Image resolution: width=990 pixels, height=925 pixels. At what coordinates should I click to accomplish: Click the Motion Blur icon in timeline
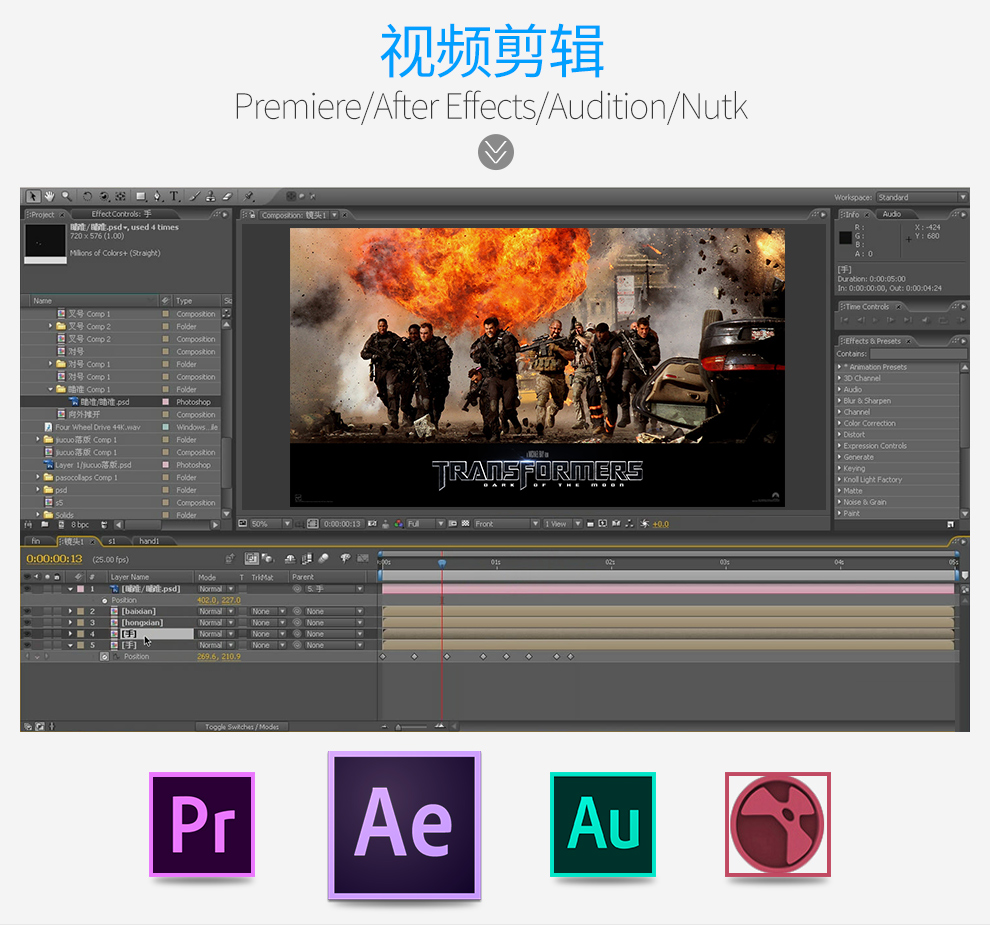323,558
